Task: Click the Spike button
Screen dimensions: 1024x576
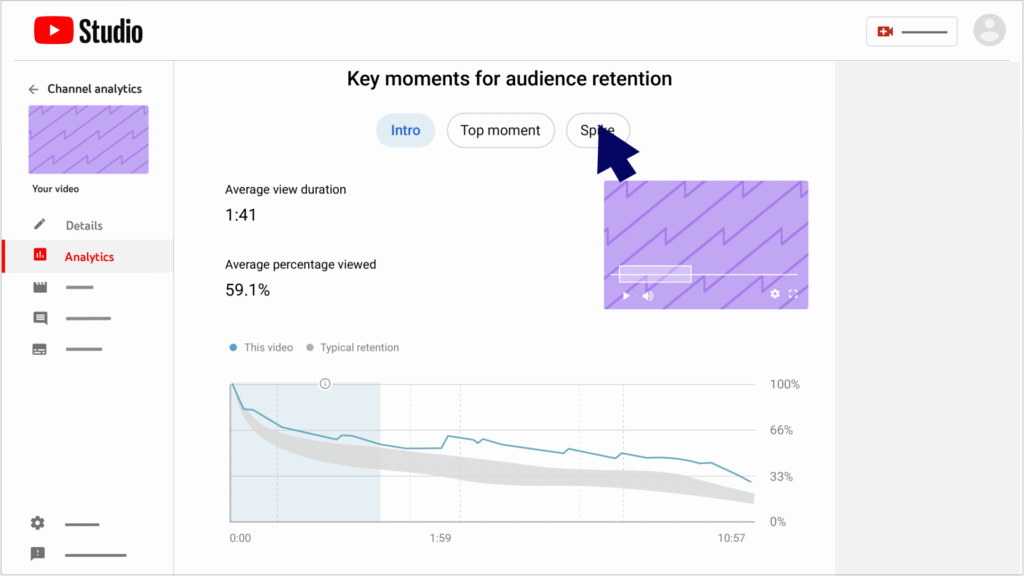Action: pyautogui.click(x=597, y=130)
